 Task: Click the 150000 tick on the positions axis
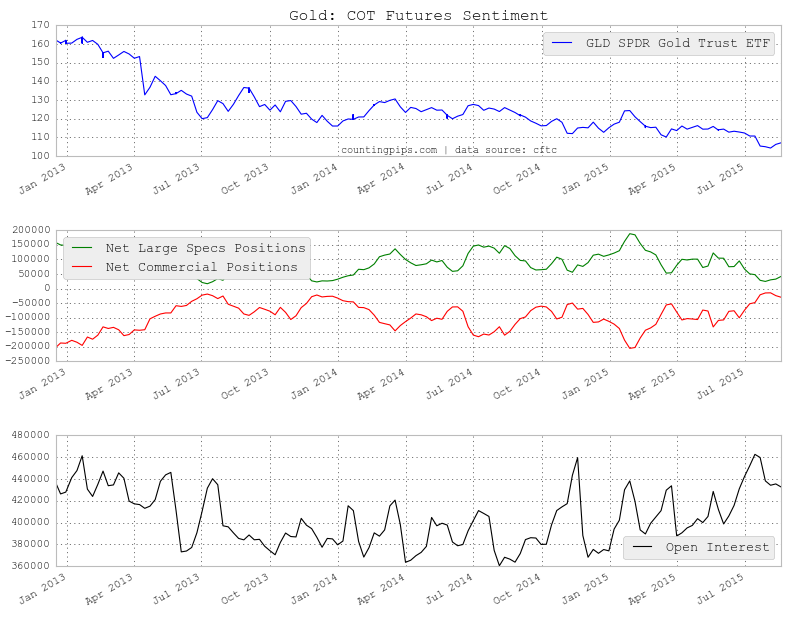(31, 244)
